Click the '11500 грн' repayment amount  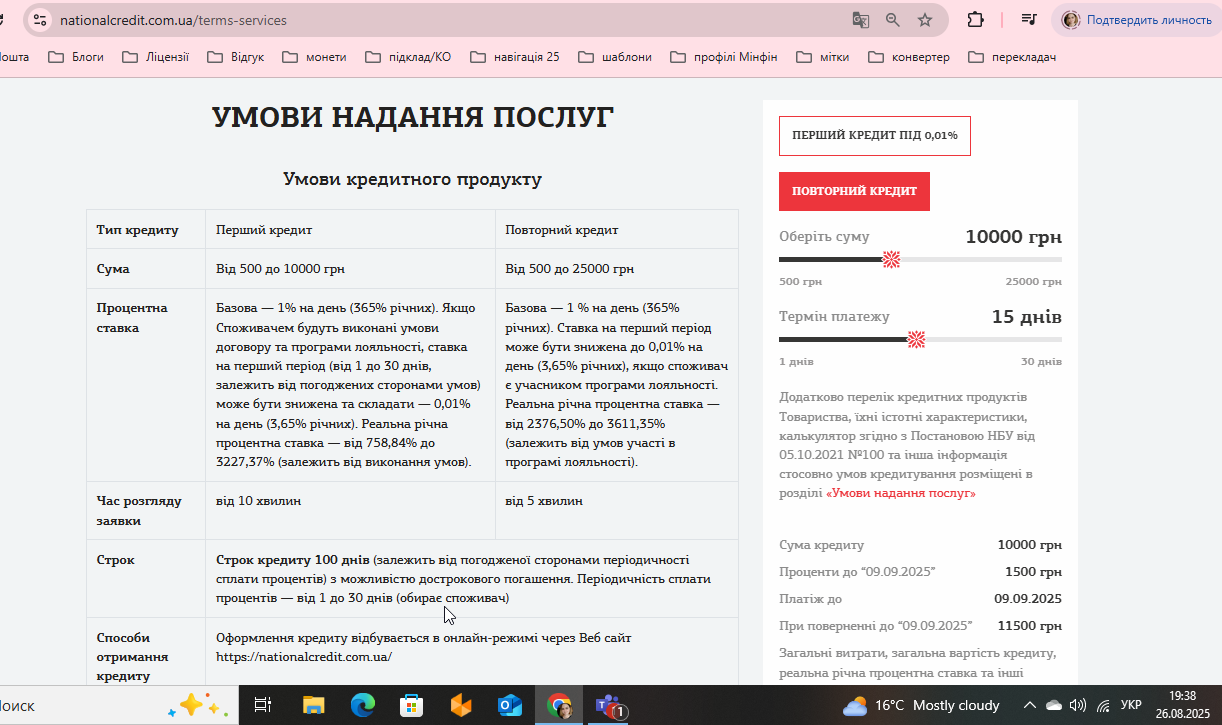pyautogui.click(x=1029, y=625)
